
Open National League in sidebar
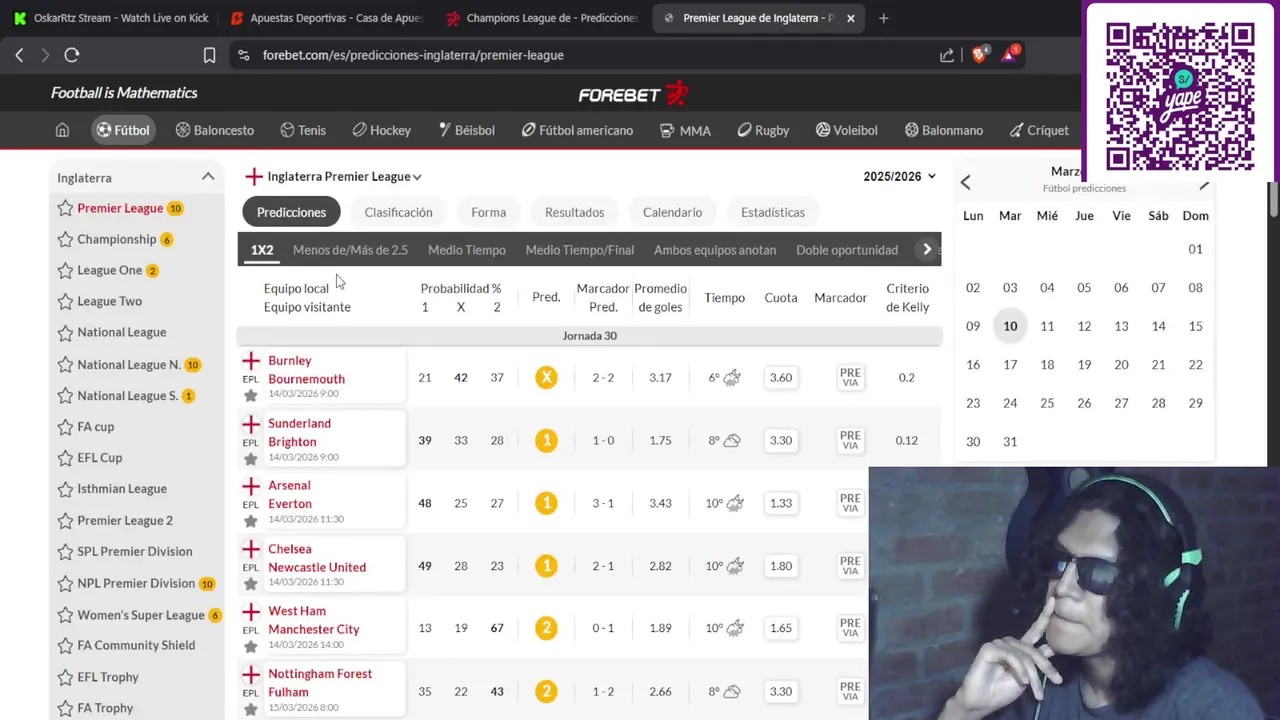click(122, 332)
